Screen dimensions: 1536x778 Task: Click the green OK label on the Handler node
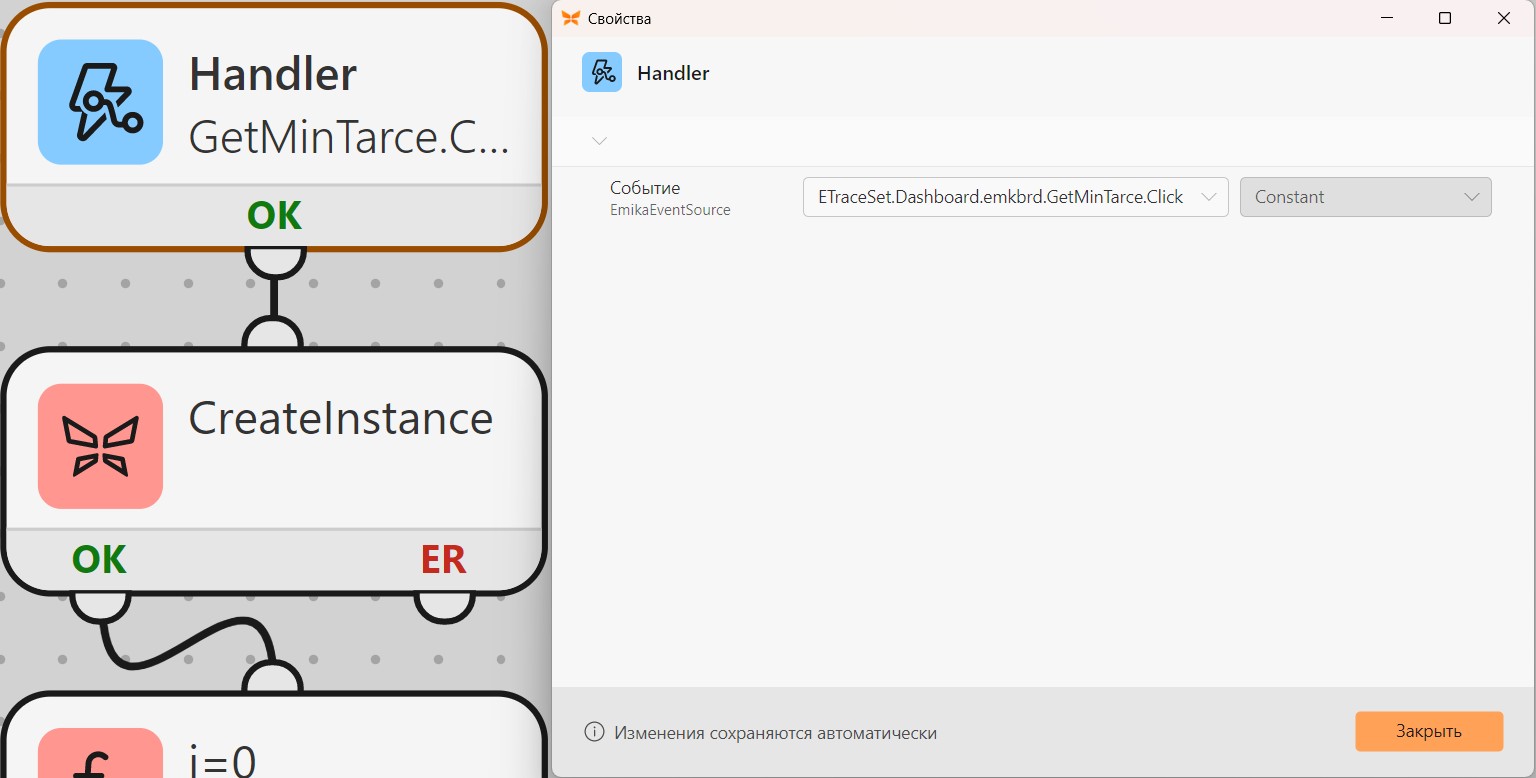click(x=275, y=215)
